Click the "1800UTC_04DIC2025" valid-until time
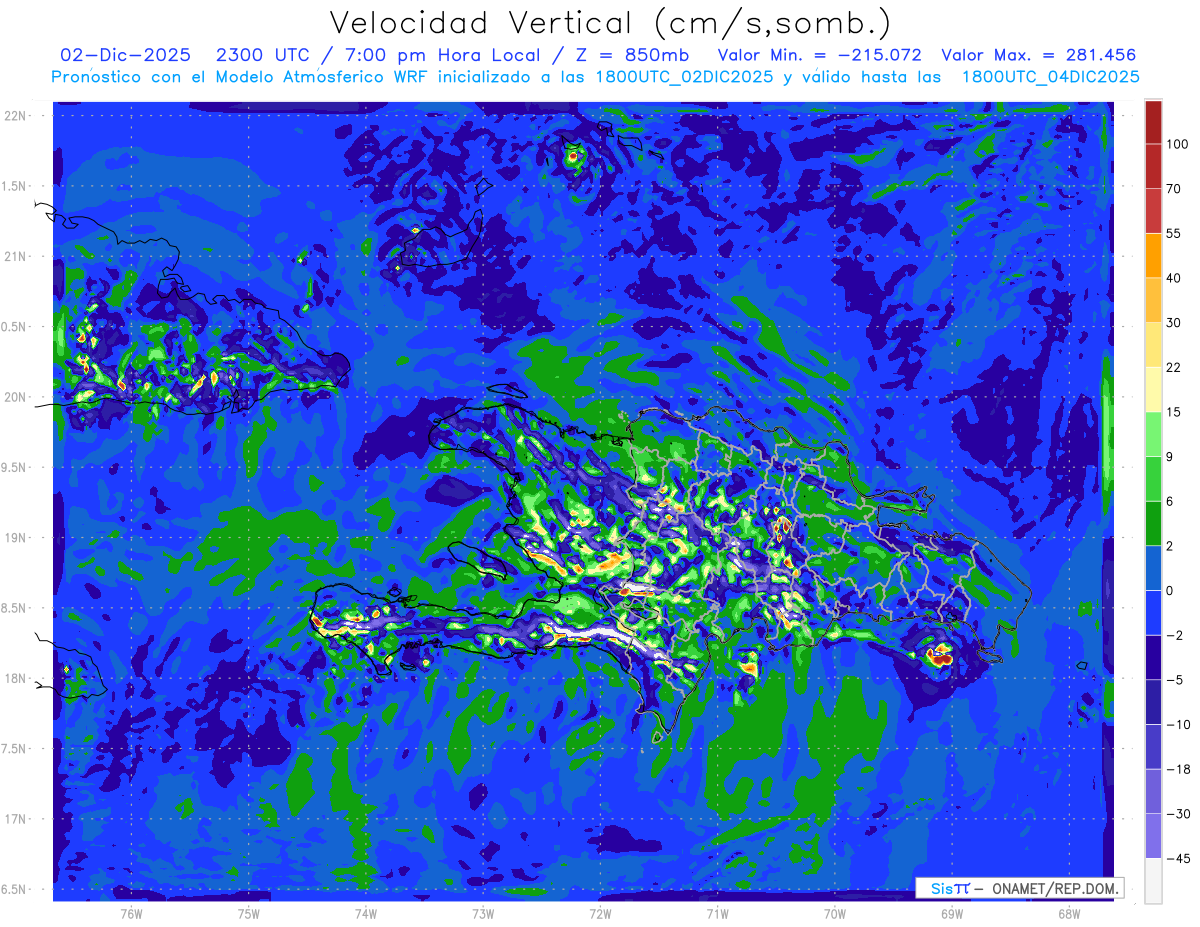 [1050, 77]
